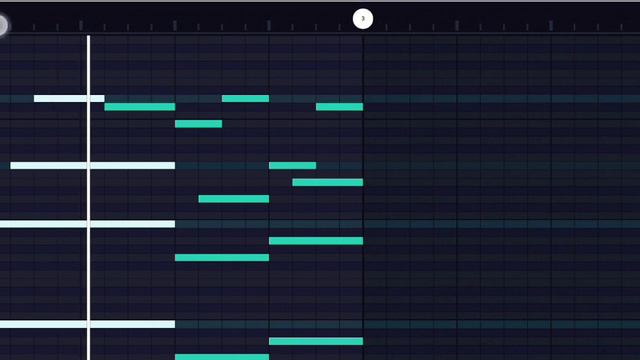The height and width of the screenshot is (360, 640).
Task: Select the green note two rows below the second white note
Action: 233,199
